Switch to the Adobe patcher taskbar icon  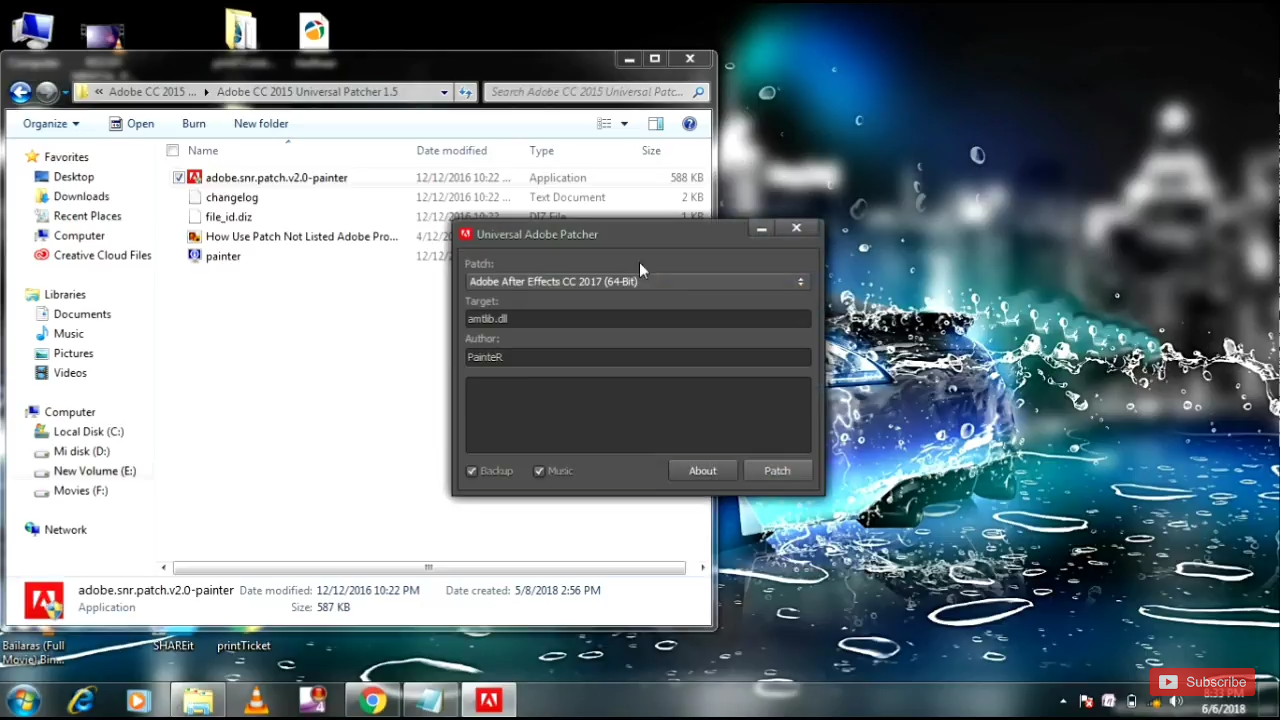[x=488, y=701]
